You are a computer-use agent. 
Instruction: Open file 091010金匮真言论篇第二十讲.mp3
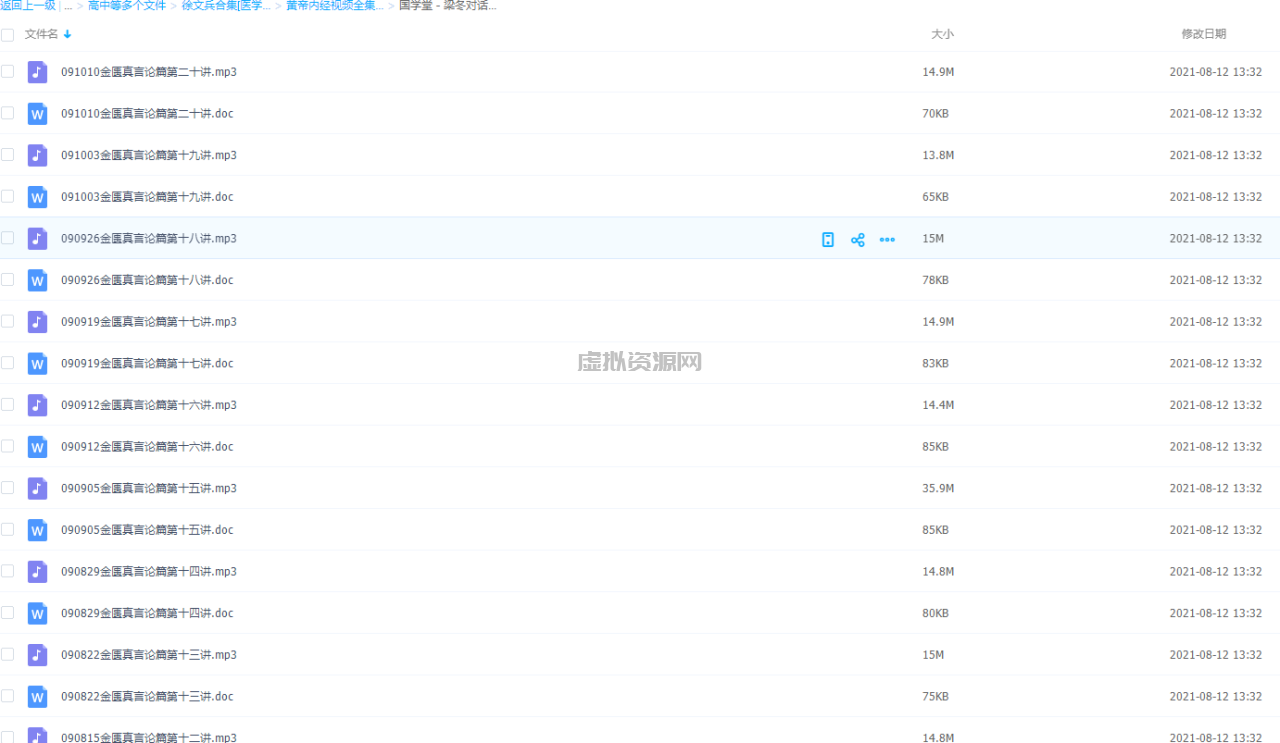tap(149, 72)
